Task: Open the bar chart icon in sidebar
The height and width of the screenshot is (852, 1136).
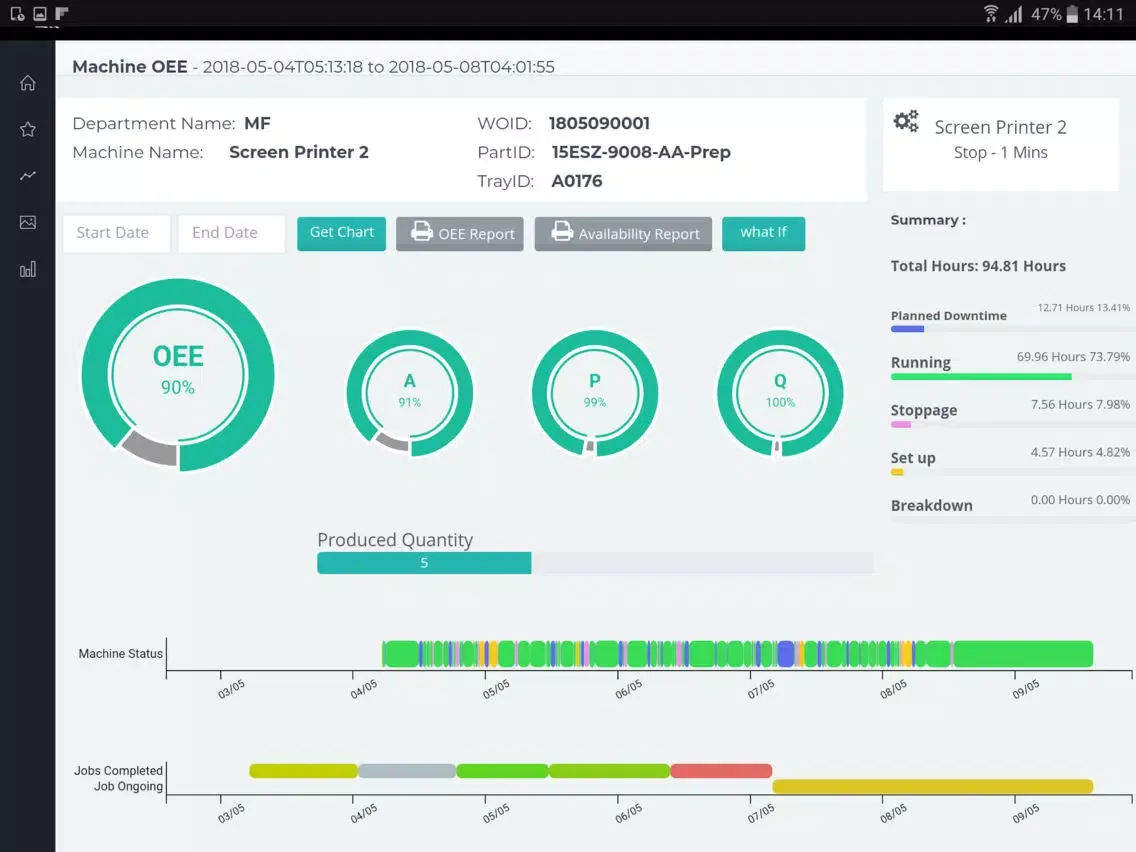Action: (x=28, y=270)
